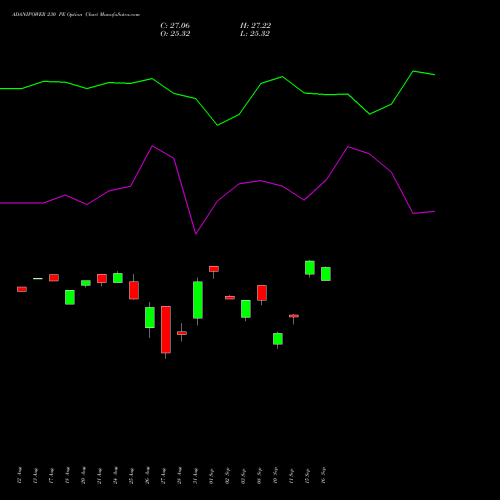Select the 16 Sep date label
This screenshot has height=500, width=500.
tap(323, 476)
